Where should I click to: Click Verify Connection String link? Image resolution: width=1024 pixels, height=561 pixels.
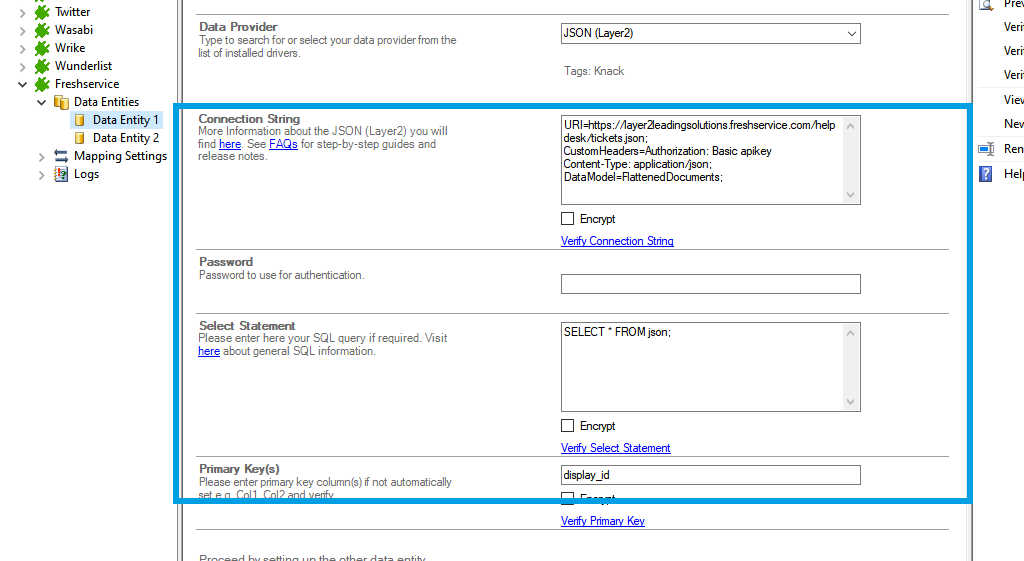tap(617, 241)
